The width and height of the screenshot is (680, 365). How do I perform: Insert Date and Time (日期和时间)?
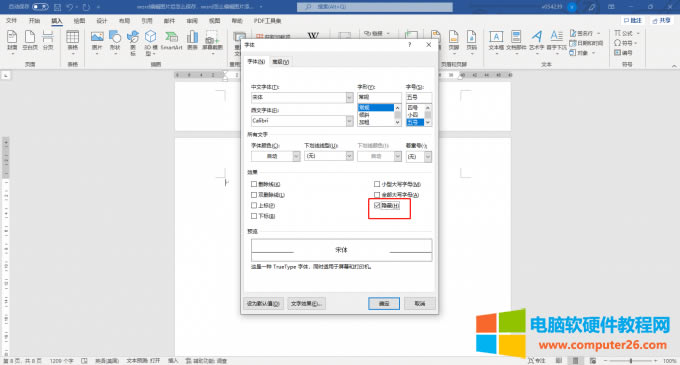pos(586,43)
